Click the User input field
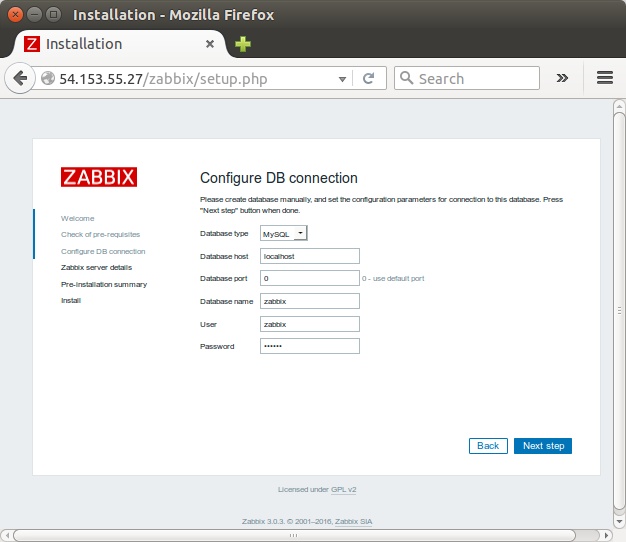Image resolution: width=626 pixels, height=542 pixels. tap(309, 324)
